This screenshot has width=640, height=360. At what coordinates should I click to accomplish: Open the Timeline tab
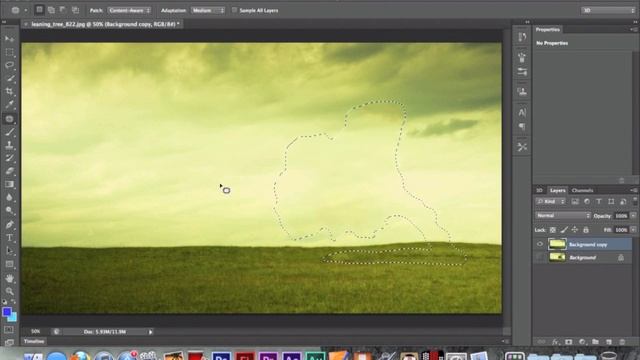coord(34,341)
